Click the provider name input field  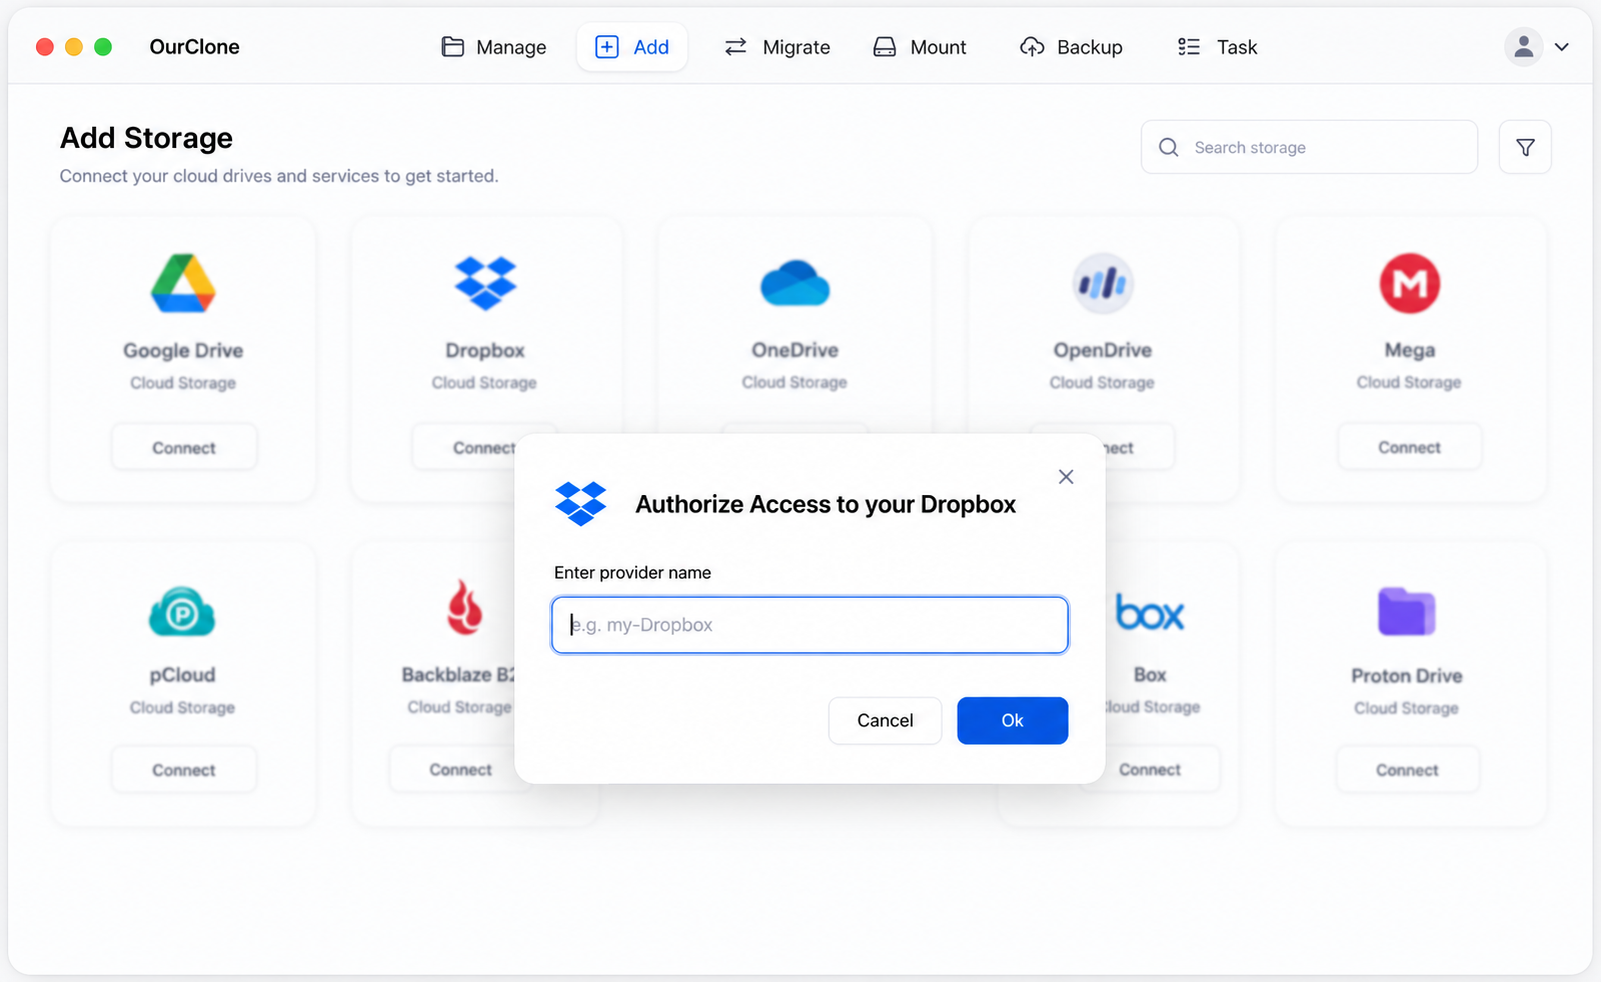810,625
